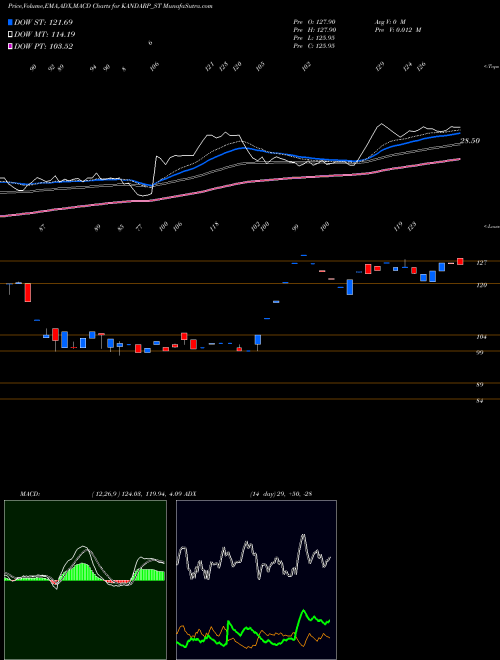Click the blue DOW ST legend swatch
Screen dimensions: 500x660
(x=10, y=22)
